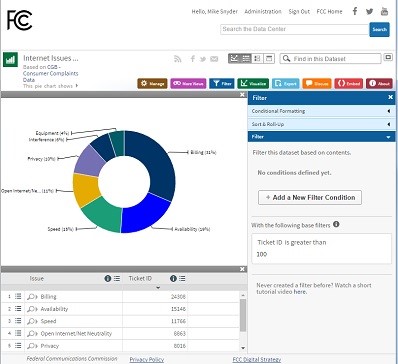Add a New Filter Condition
The width and height of the screenshot is (398, 364).
tap(310, 197)
